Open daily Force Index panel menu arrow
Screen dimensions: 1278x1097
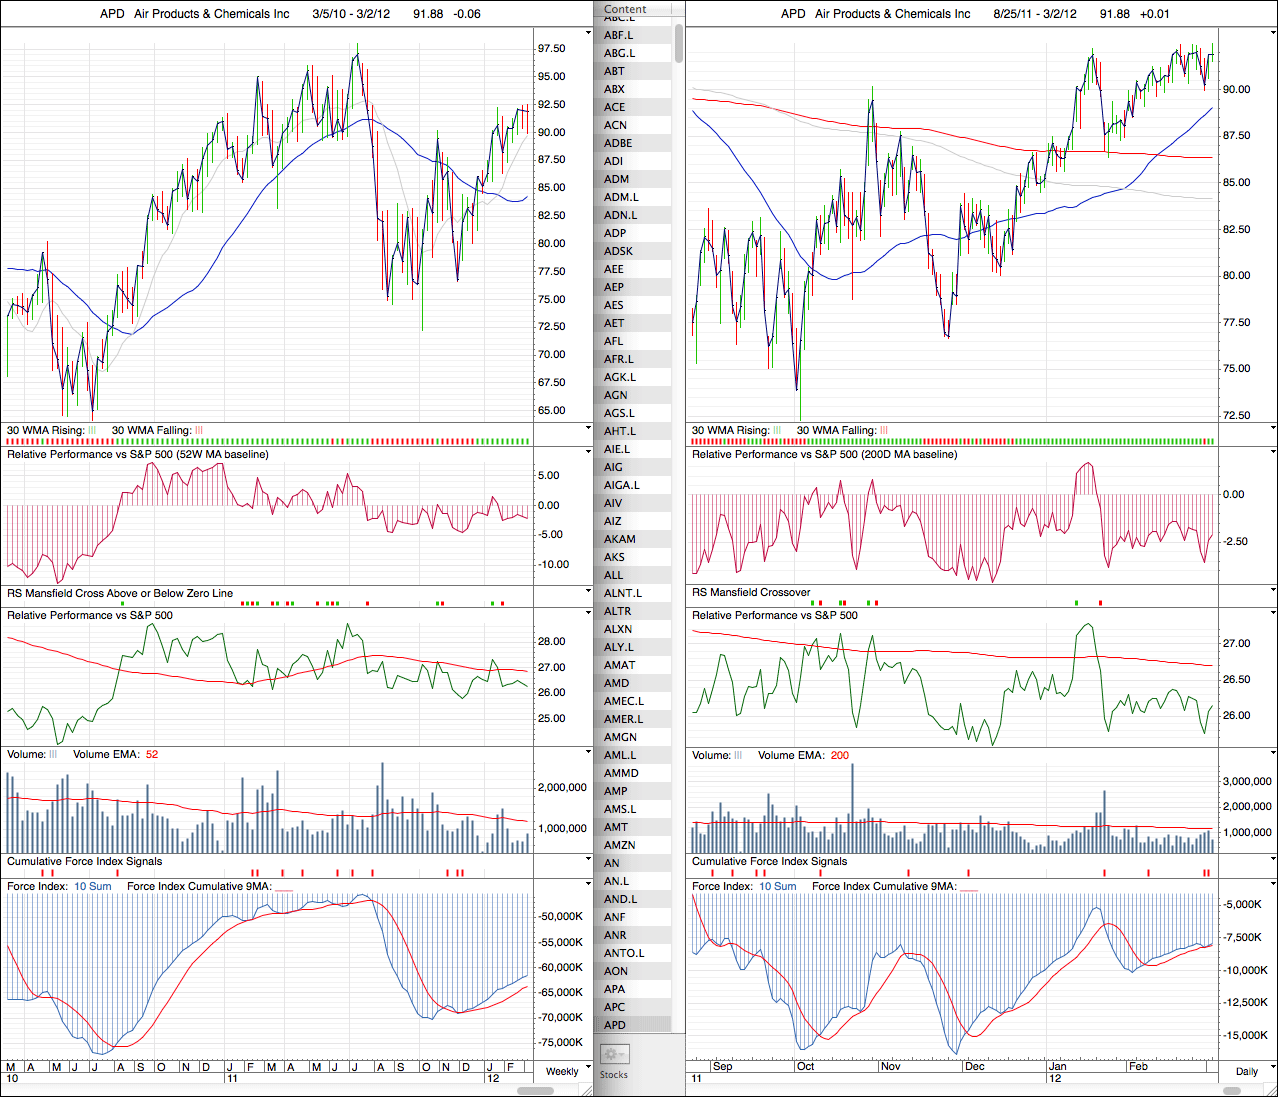tap(1273, 884)
